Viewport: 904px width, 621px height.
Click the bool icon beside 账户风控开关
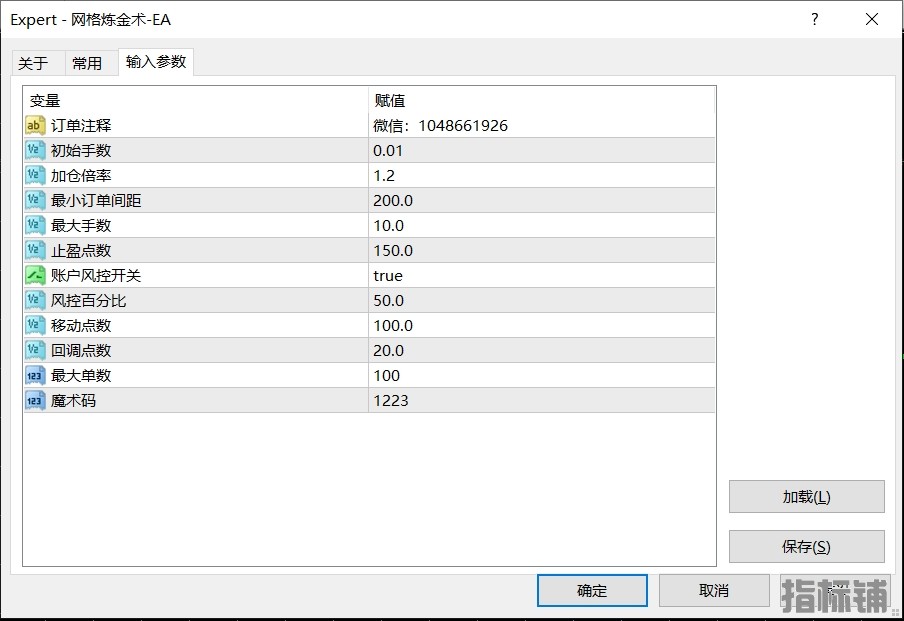pyautogui.click(x=35, y=276)
